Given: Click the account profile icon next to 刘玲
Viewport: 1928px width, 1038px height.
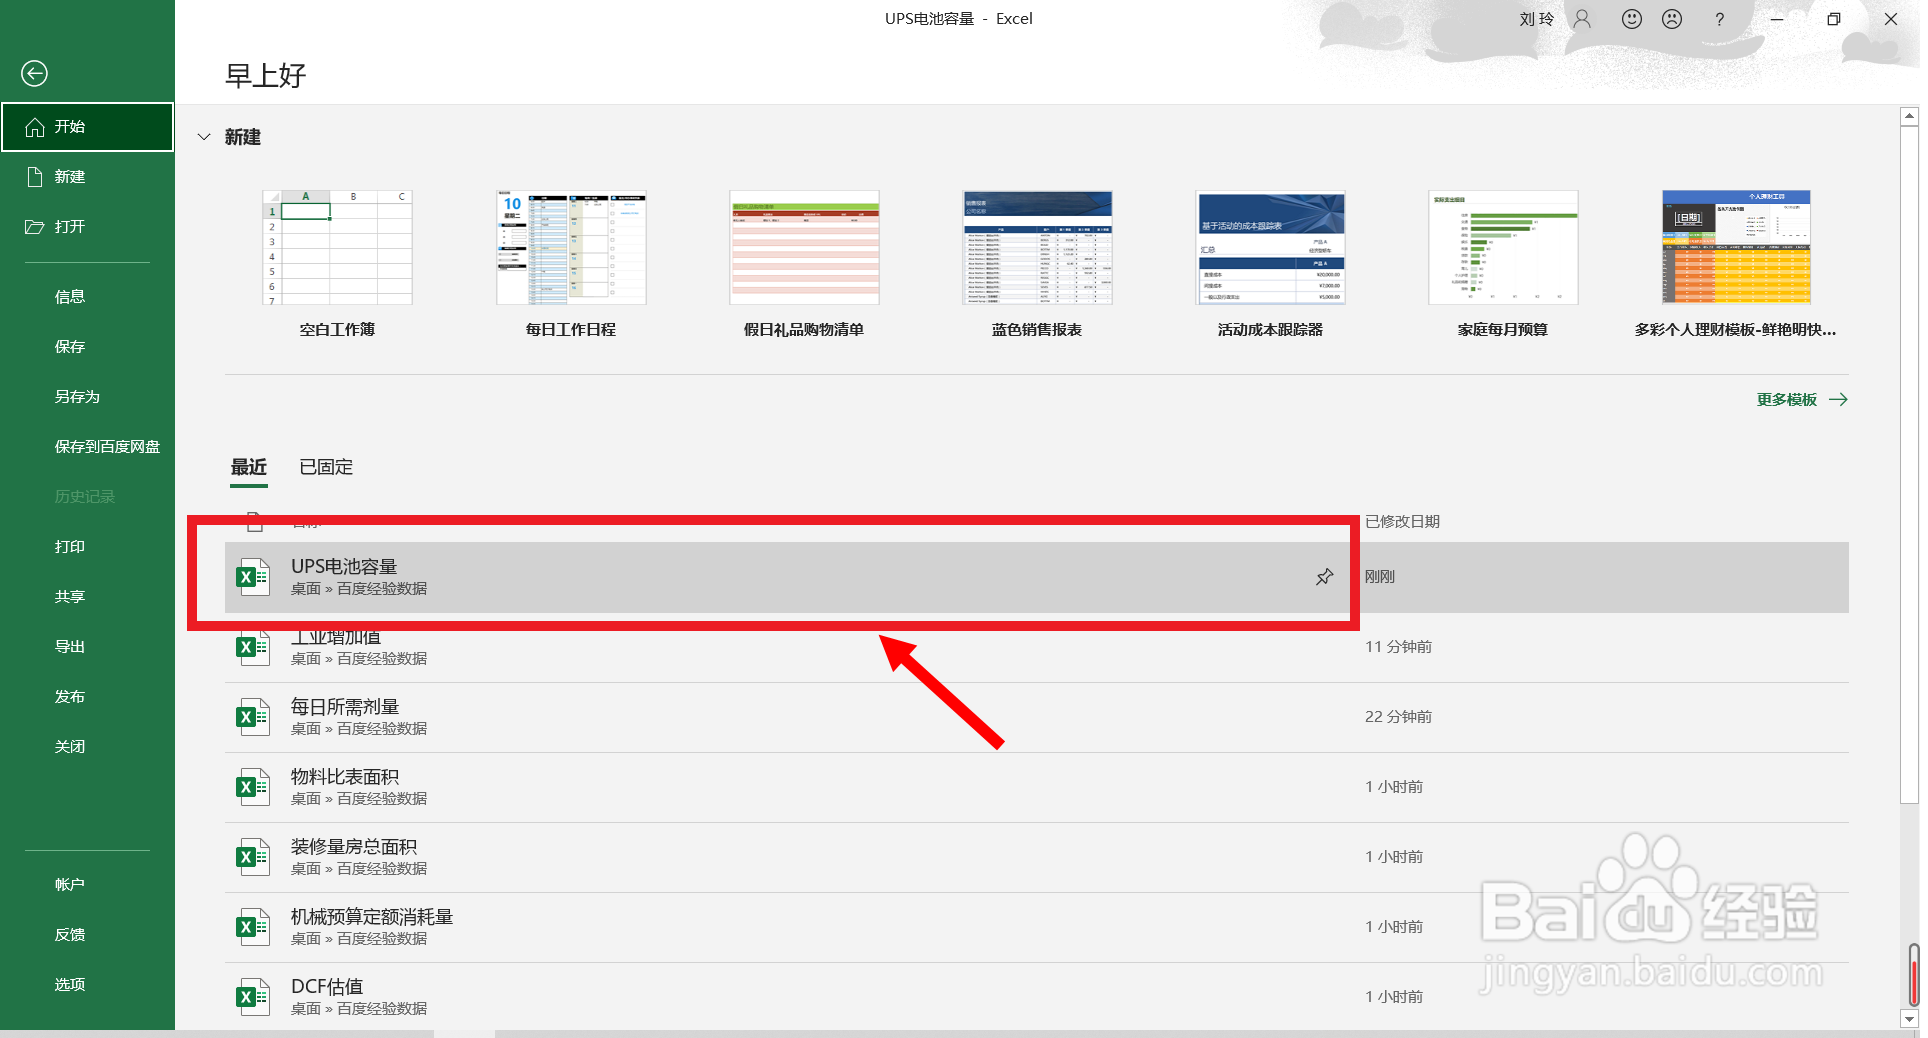Looking at the screenshot, I should point(1582,19).
